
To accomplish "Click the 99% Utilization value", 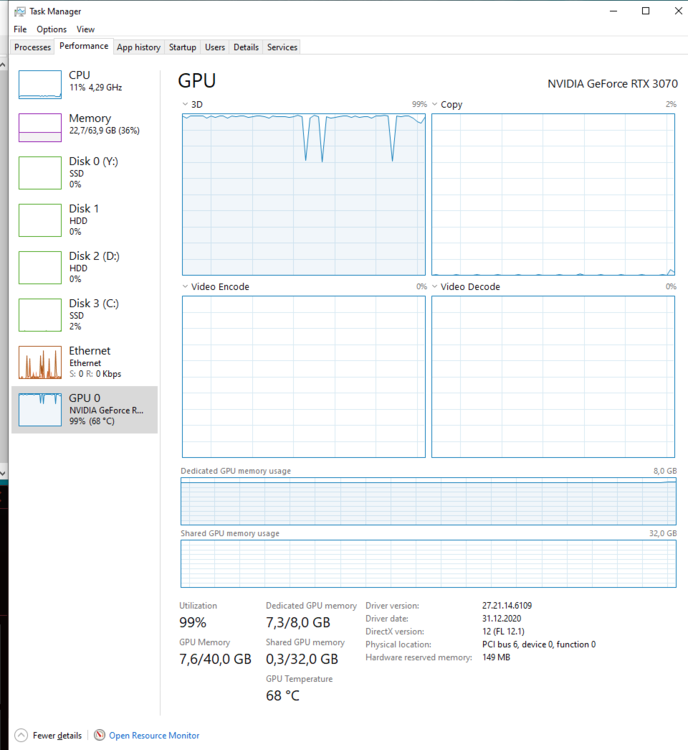I will (x=193, y=622).
